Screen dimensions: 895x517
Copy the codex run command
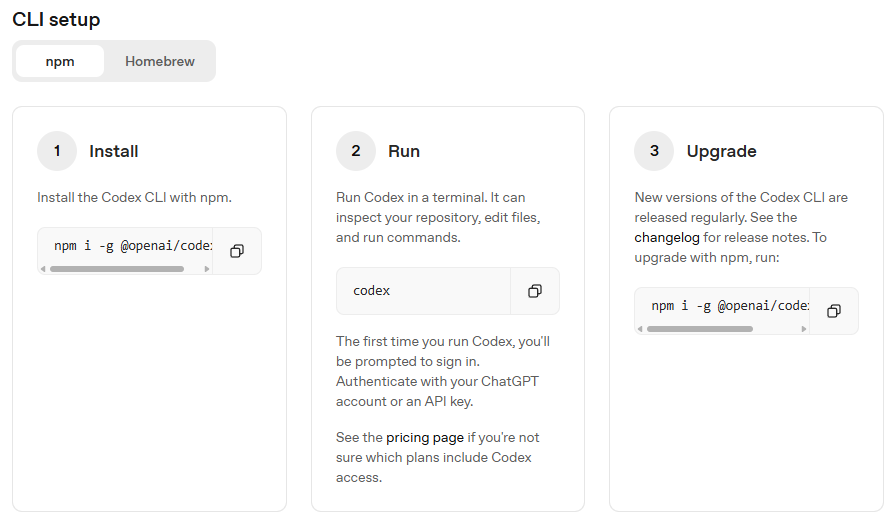[535, 291]
